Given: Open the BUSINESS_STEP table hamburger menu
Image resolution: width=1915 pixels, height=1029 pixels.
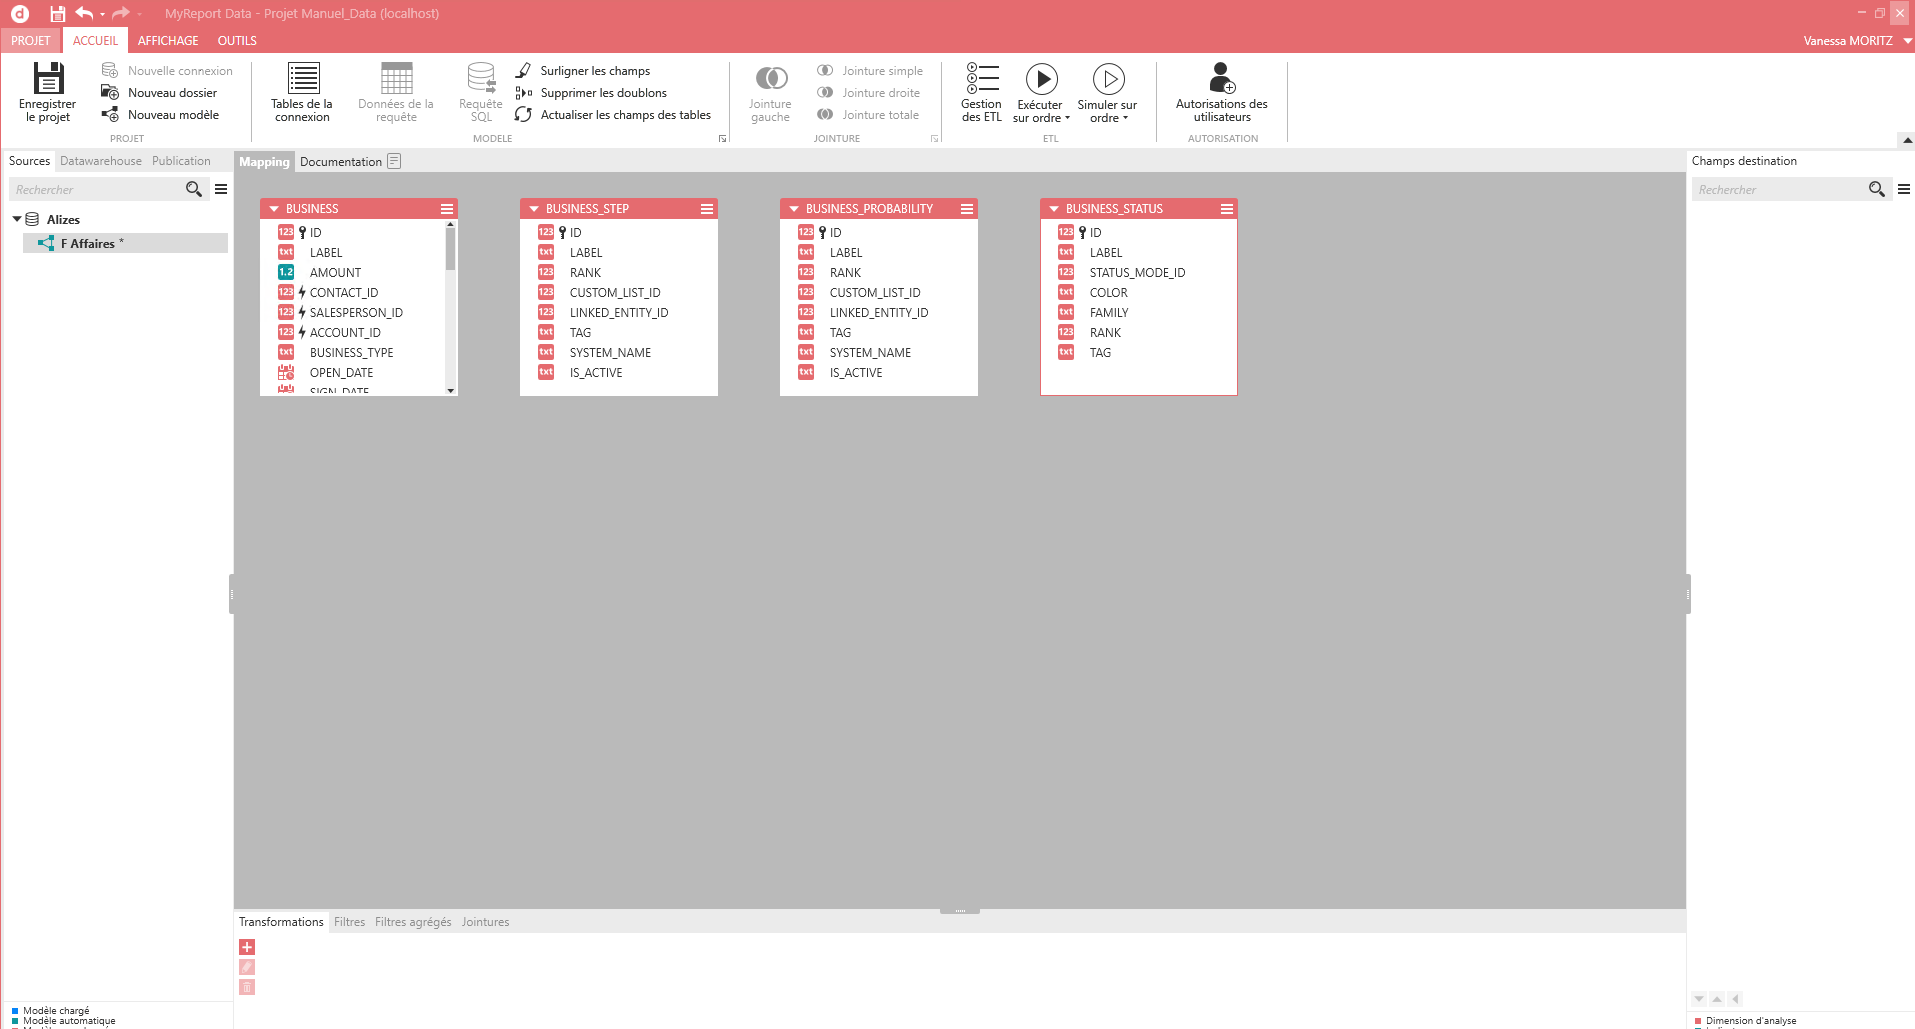Looking at the screenshot, I should click(x=707, y=209).
